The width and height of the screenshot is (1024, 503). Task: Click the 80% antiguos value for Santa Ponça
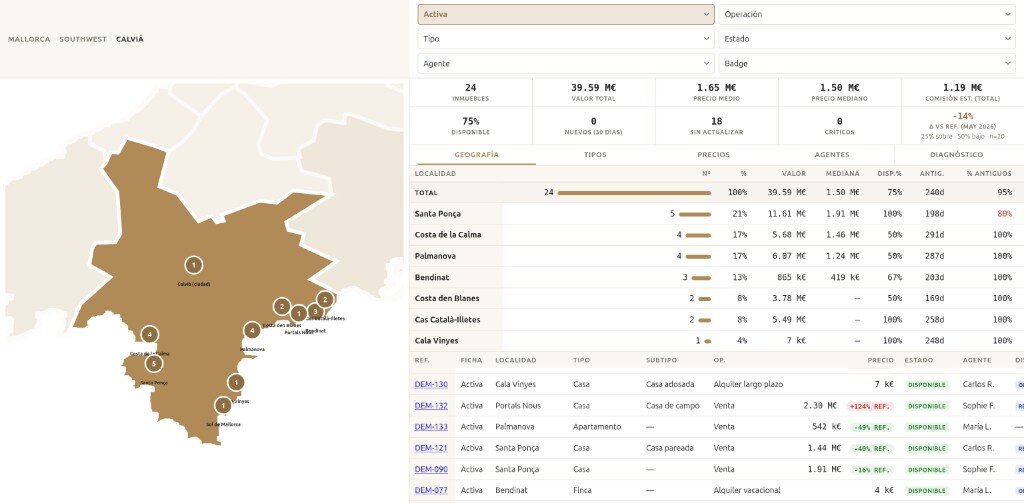1004,214
